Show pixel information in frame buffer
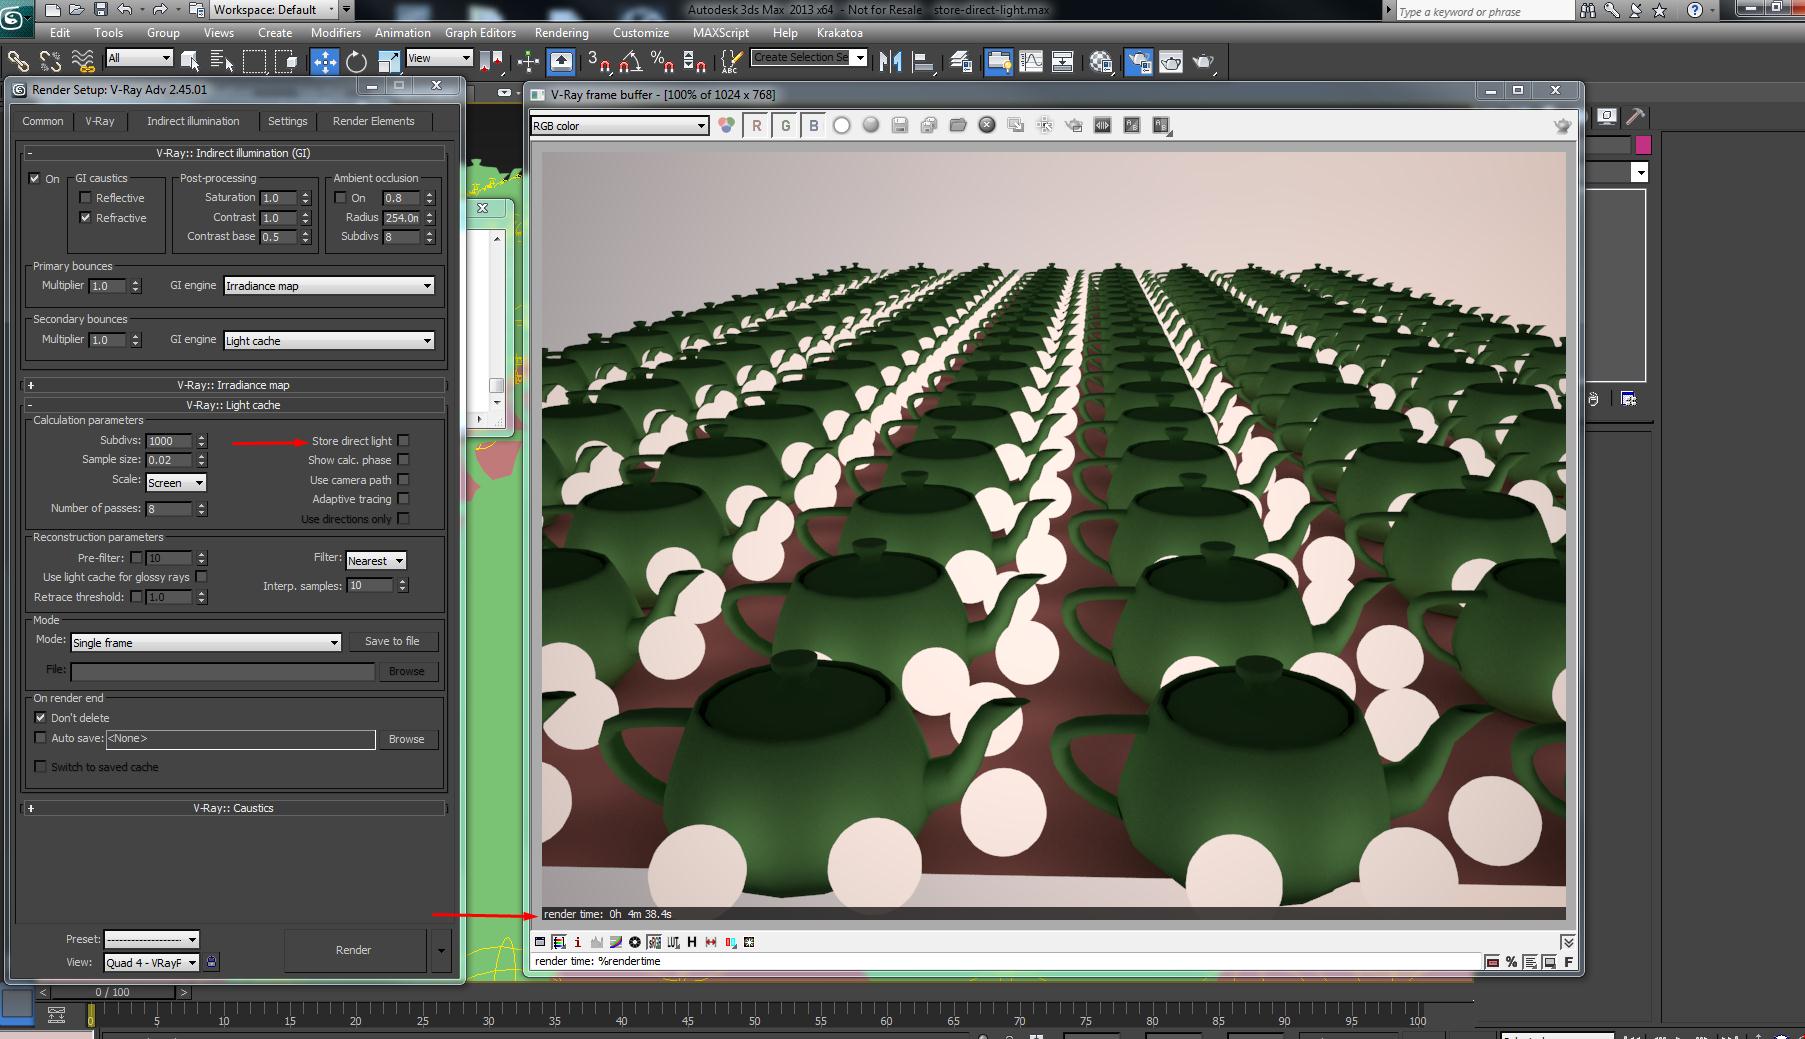Viewport: 1805px width, 1039px height. (577, 942)
